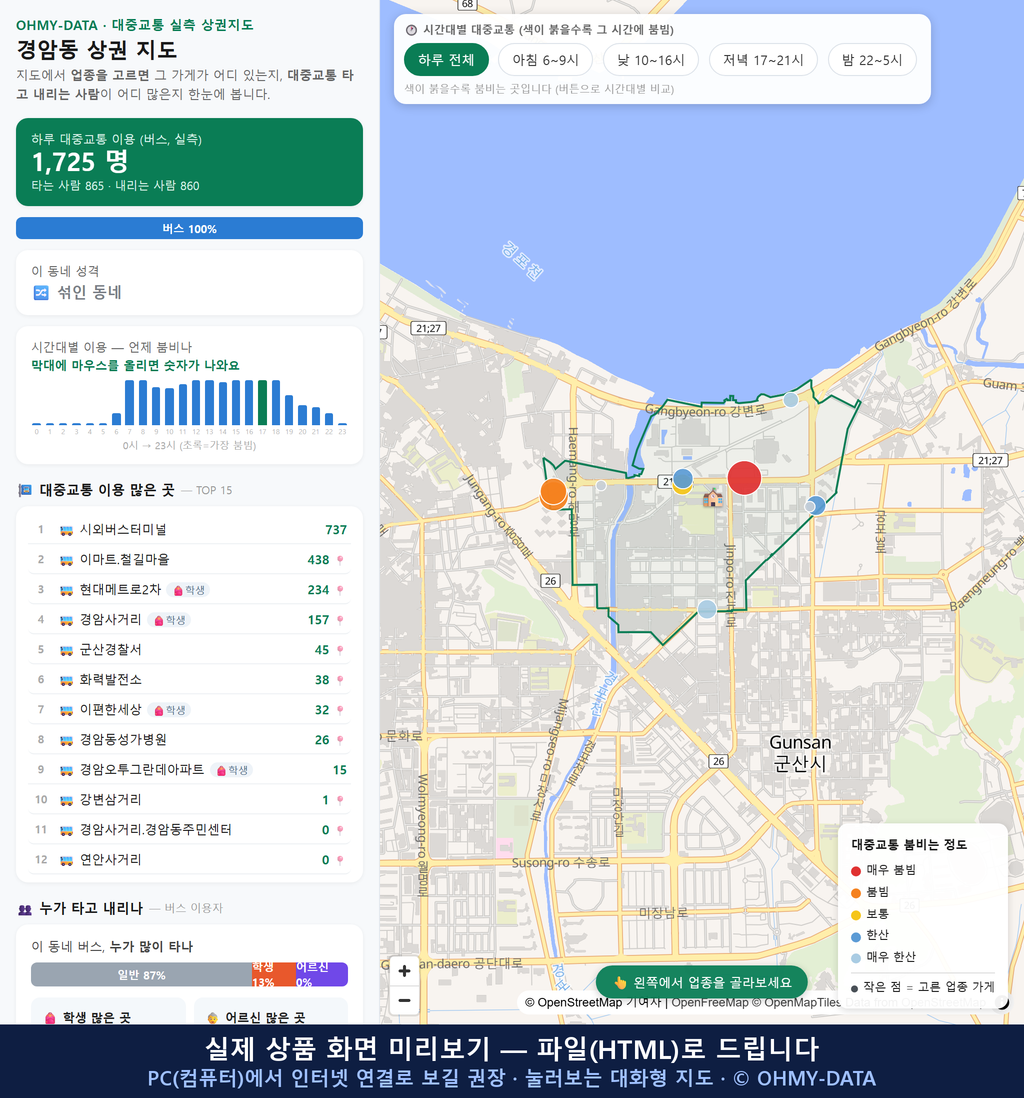Screen dimensions: 1024x1098
Task: Open 경암동성가병원 stop row
Action: point(189,739)
